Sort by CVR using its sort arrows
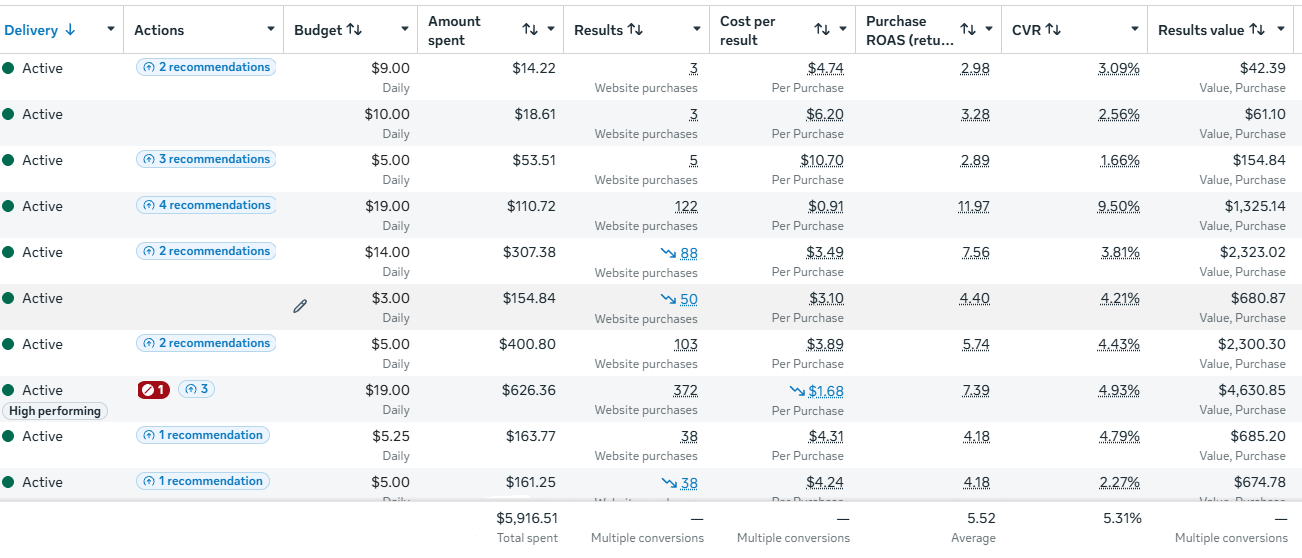 [1053, 30]
